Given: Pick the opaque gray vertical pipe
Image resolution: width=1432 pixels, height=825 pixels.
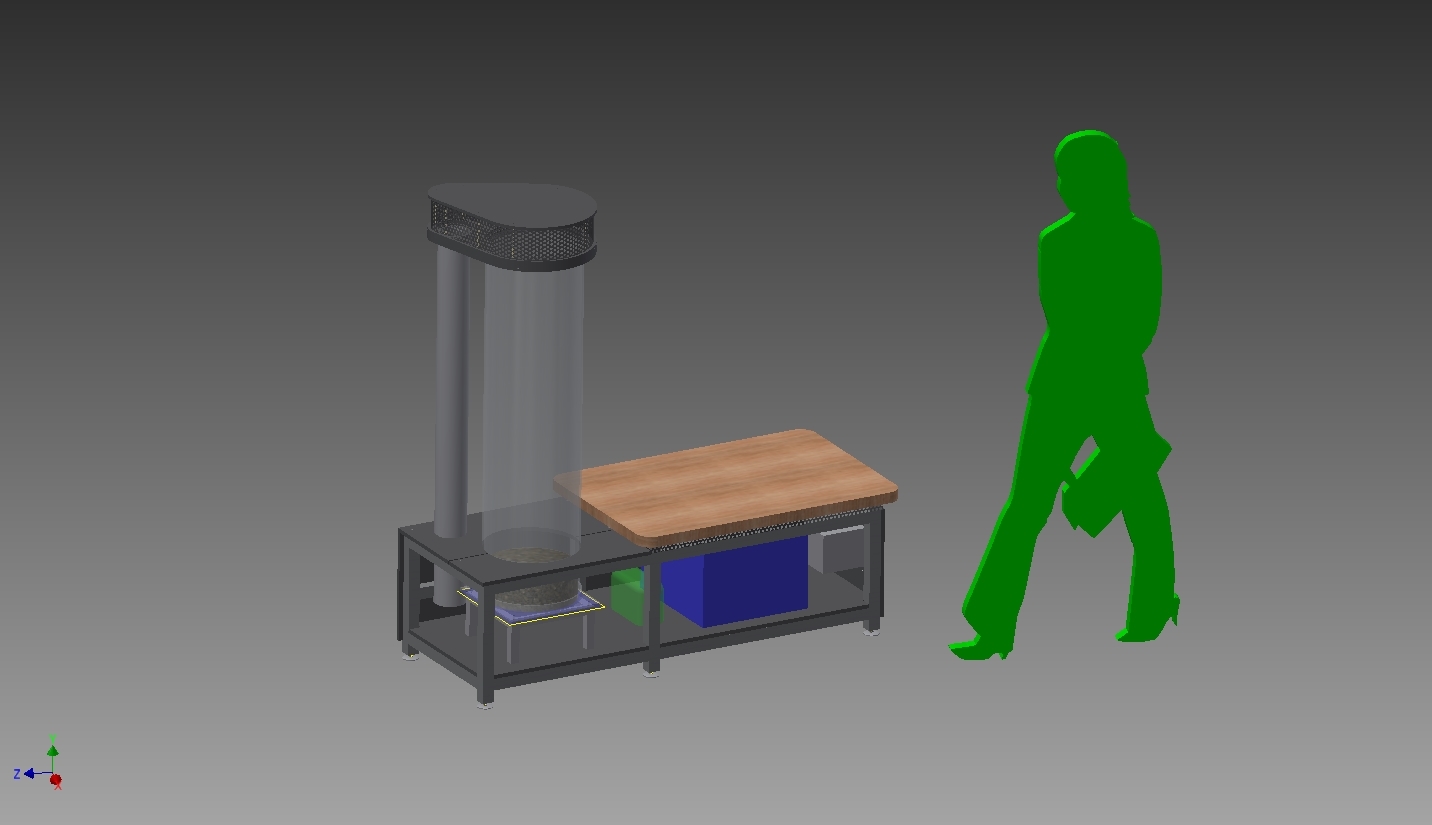Looking at the screenshot, I should (452, 400).
